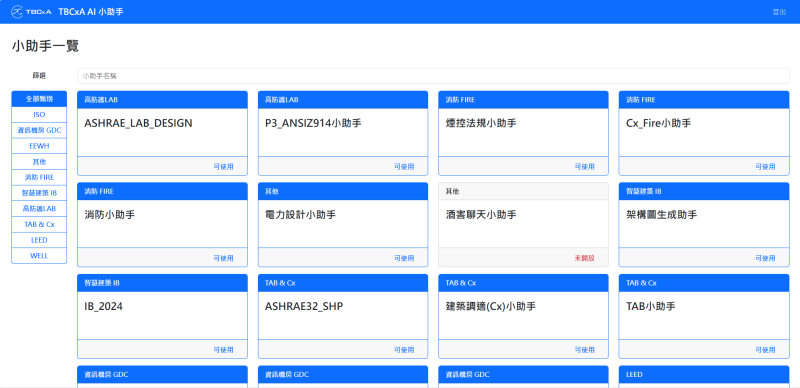Image resolution: width=800 pixels, height=388 pixels.
Task: Click 可使用 status on 建築調適(Cx)小助手 card
Action: point(585,350)
